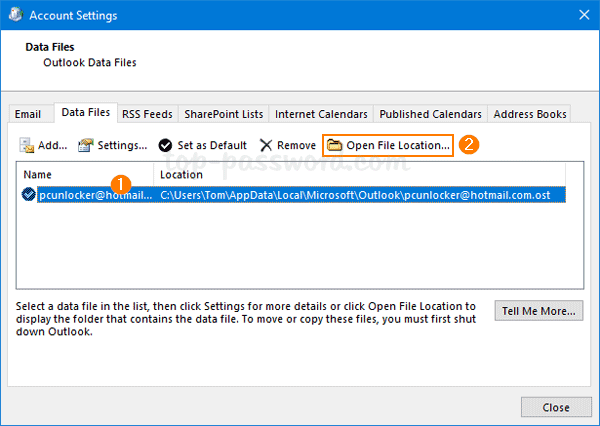The image size is (600, 426).
Task: Select the Data Files tab
Action: click(84, 113)
